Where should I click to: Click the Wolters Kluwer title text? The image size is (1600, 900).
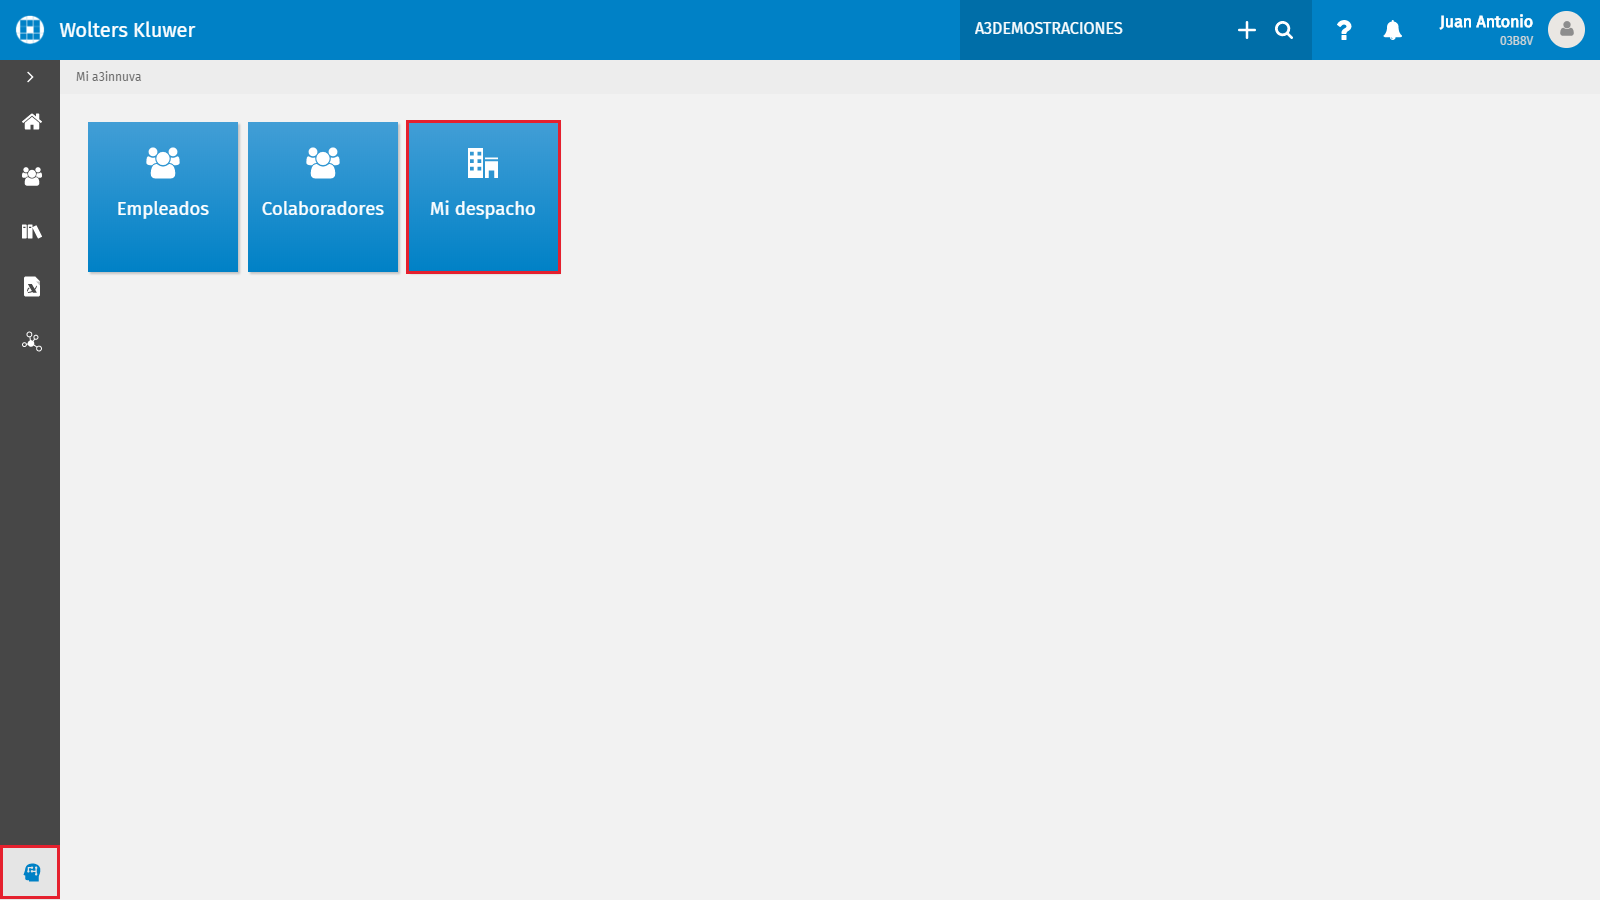point(127,30)
